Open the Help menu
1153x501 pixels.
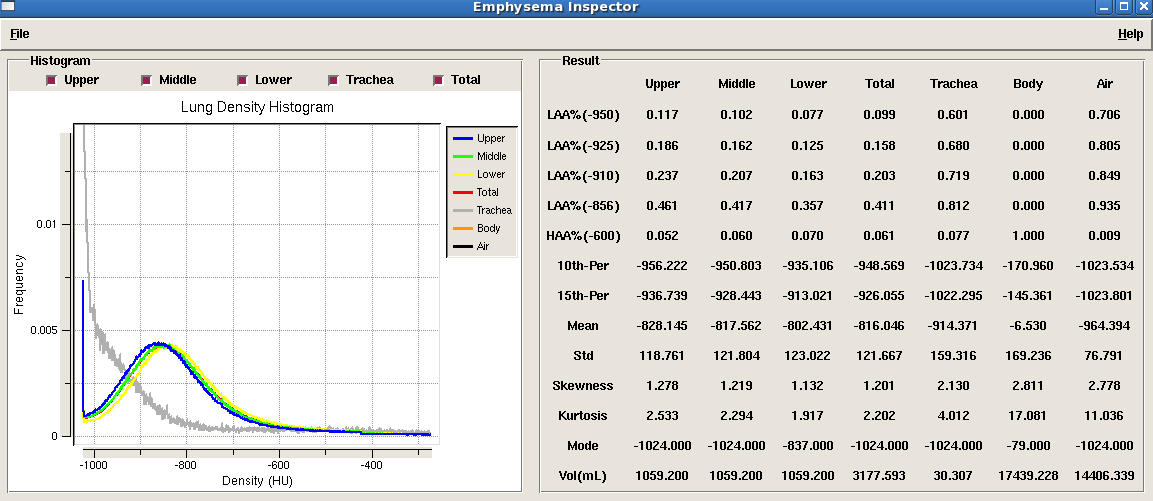(1130, 34)
